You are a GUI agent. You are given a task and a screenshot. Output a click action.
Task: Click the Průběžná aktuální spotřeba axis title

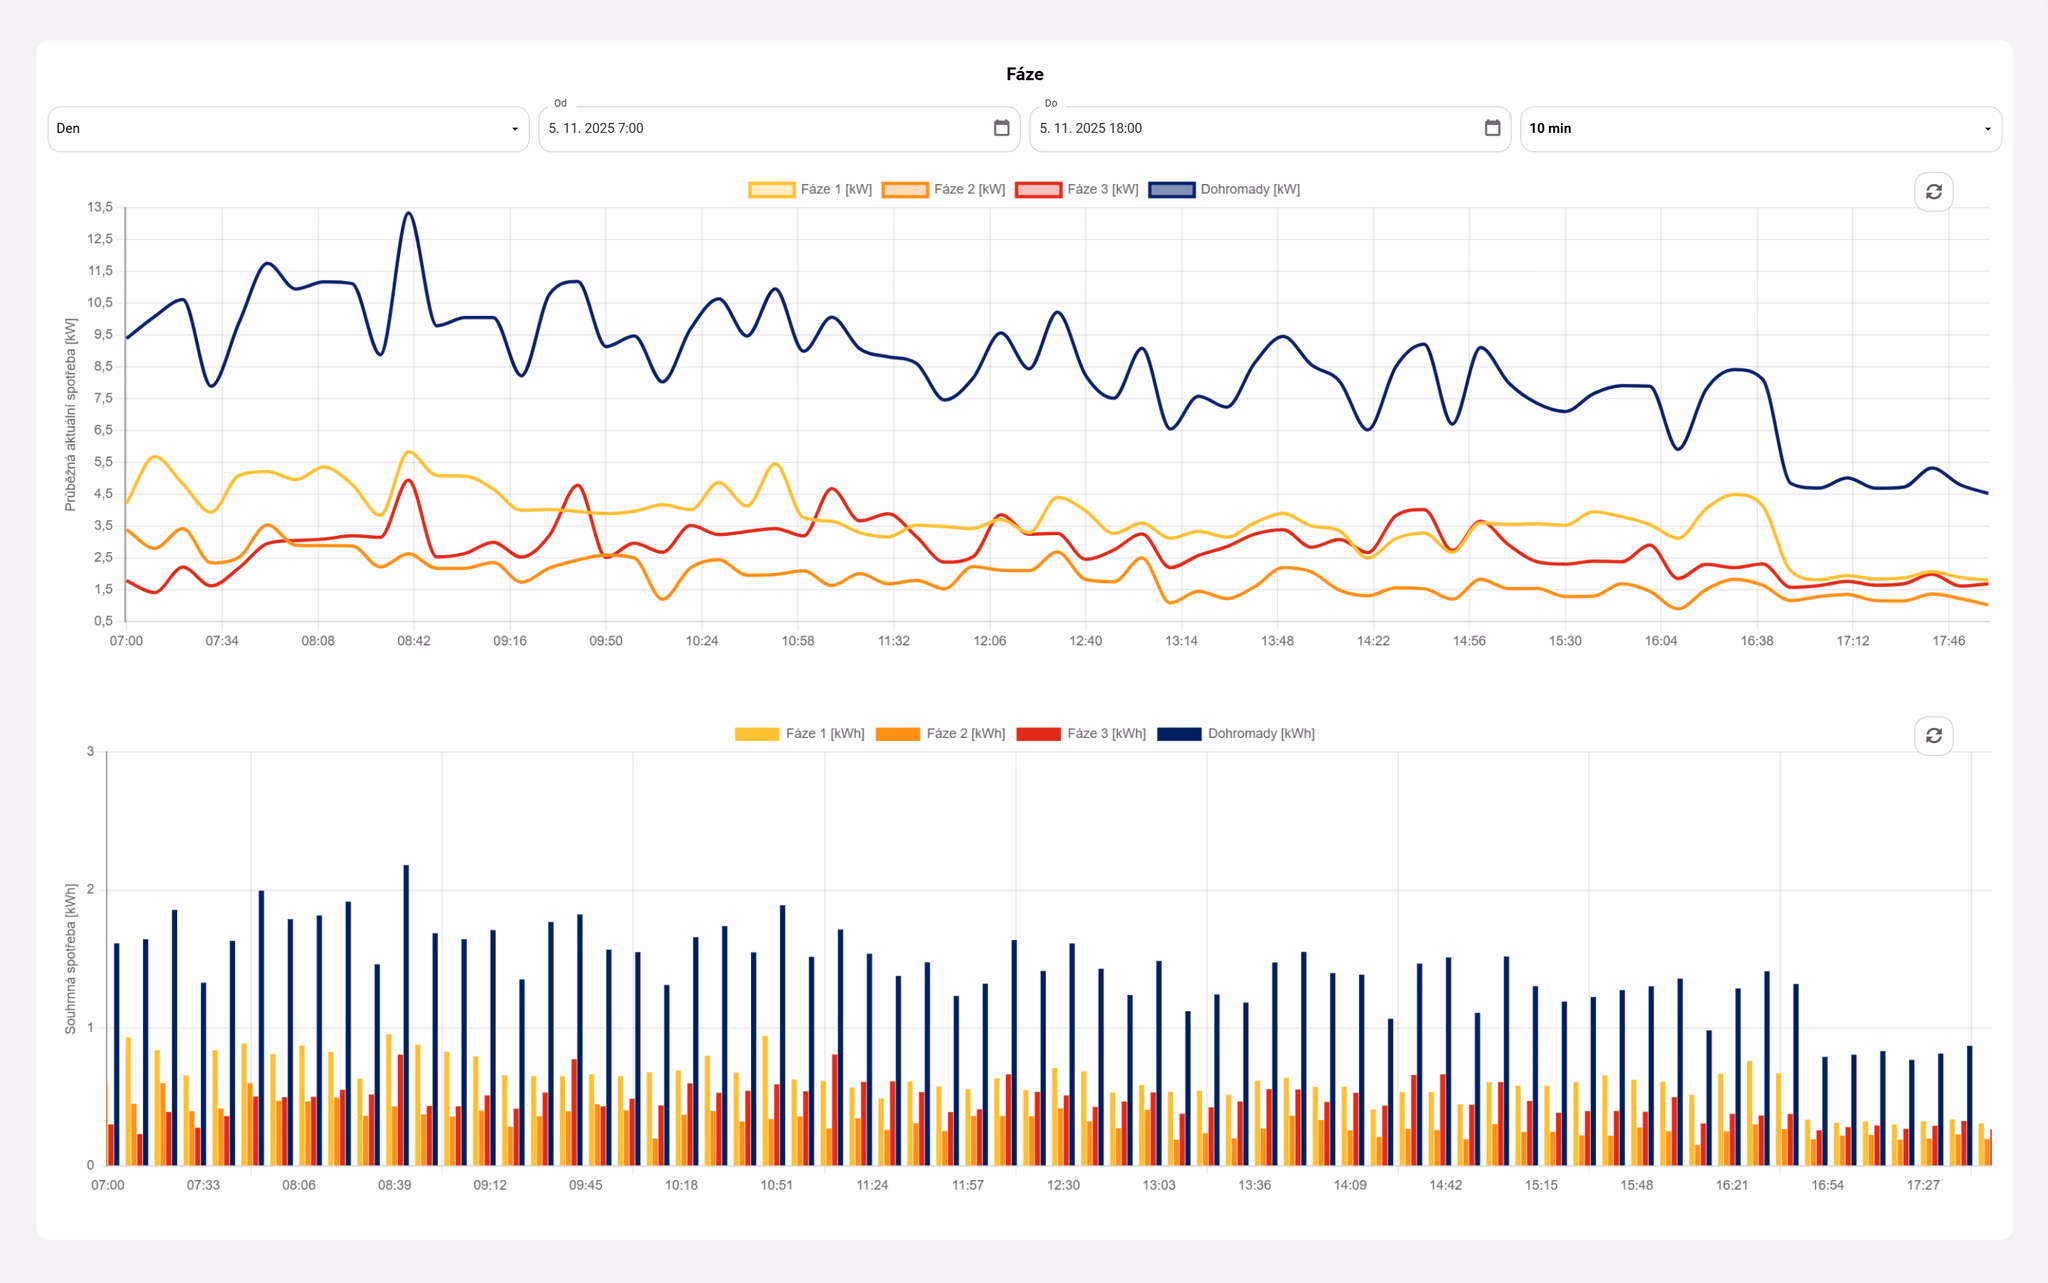[x=70, y=415]
